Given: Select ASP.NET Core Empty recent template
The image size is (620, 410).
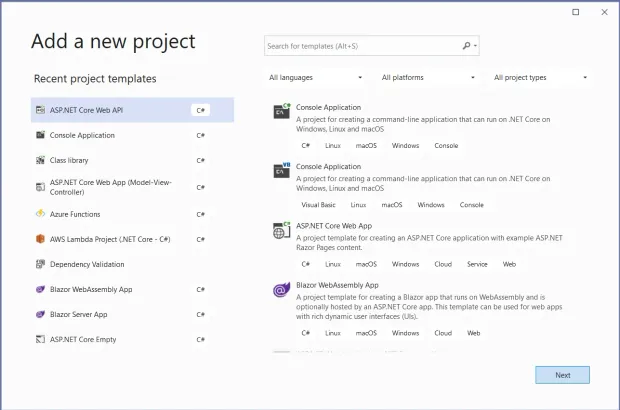Looking at the screenshot, I should click(x=132, y=339).
